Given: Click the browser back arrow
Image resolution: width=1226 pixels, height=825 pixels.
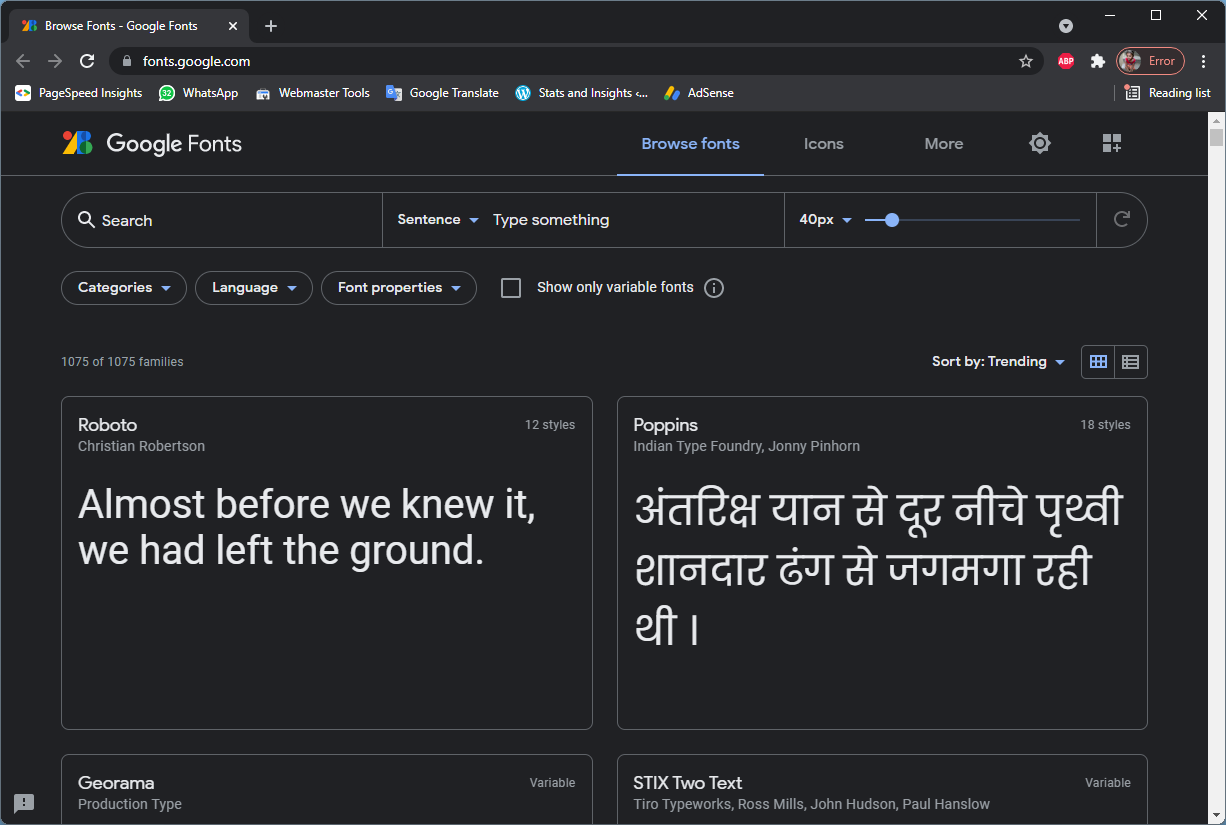Looking at the screenshot, I should pos(23,61).
